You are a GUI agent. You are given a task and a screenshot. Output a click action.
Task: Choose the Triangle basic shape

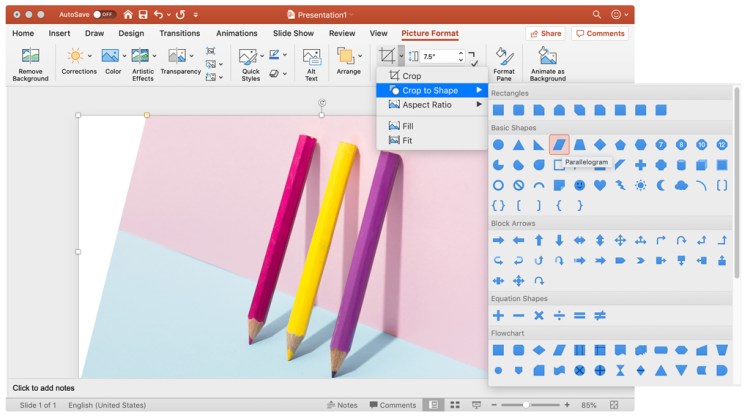click(x=518, y=144)
